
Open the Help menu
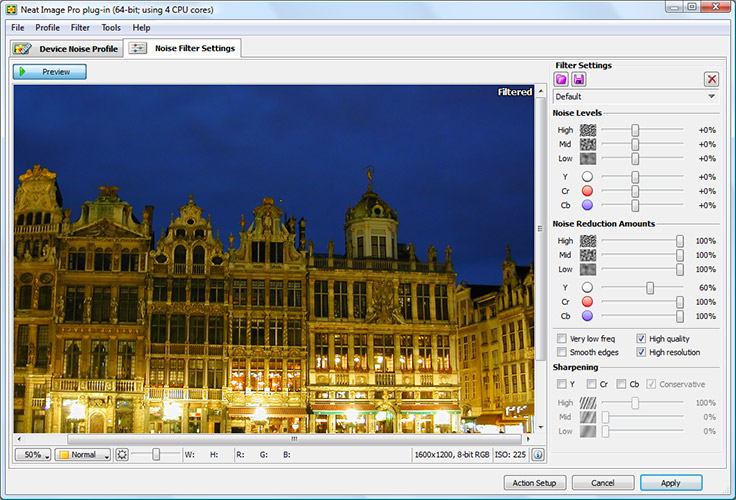pyautogui.click(x=141, y=28)
